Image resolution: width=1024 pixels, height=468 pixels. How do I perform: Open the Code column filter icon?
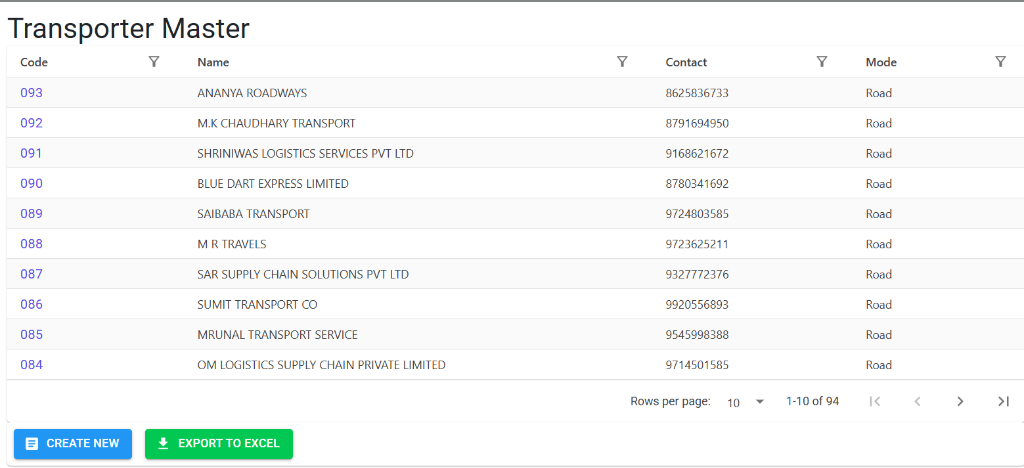[153, 62]
